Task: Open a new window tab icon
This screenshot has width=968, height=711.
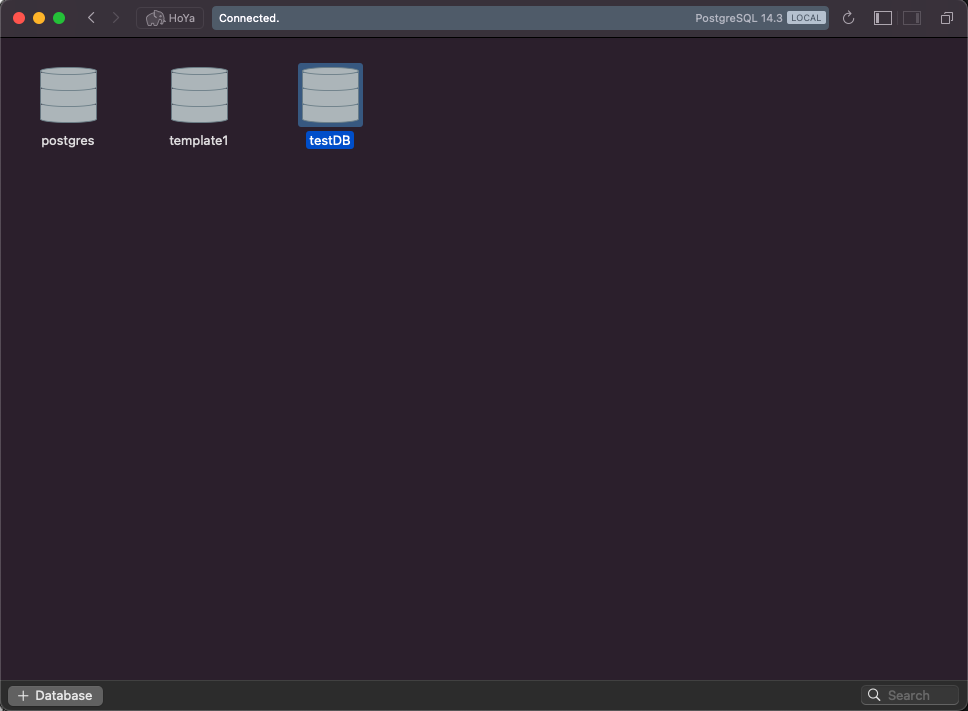Action: [x=946, y=18]
